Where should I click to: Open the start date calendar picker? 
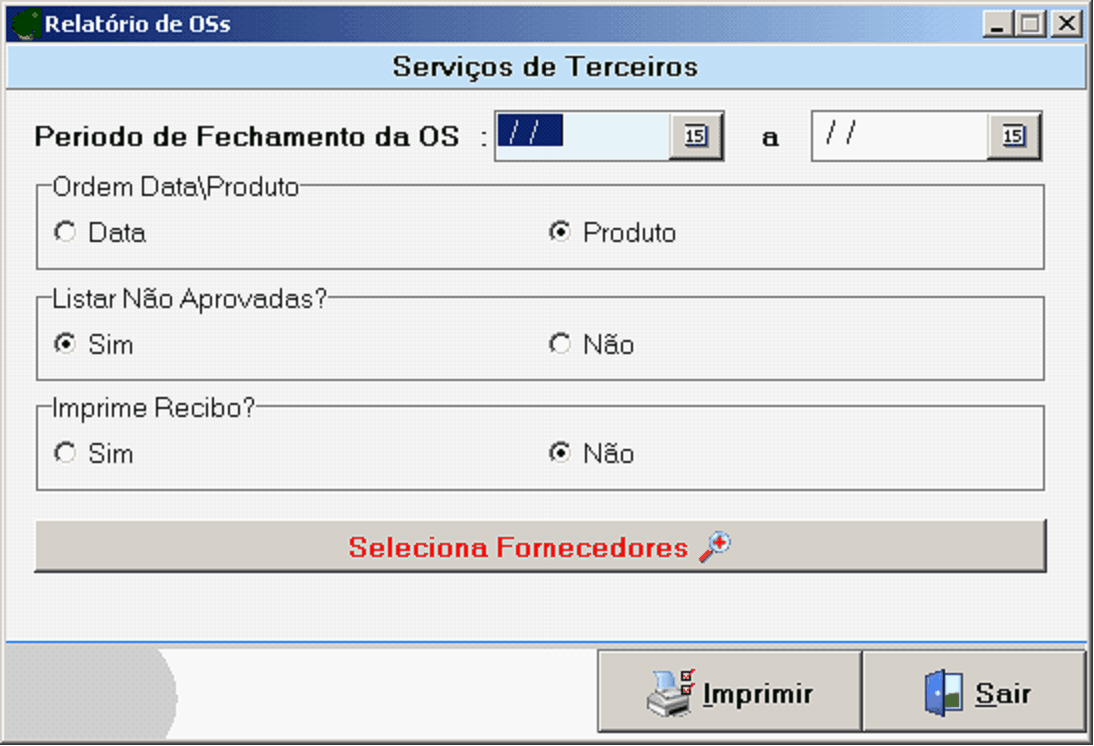pyautogui.click(x=696, y=136)
